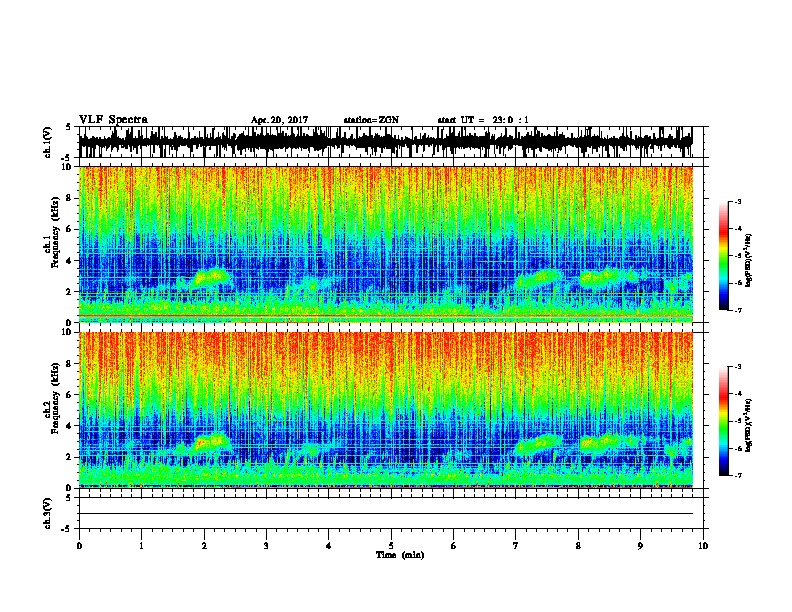Click the ch.2 frequency tick label "6"
The height and width of the screenshot is (612, 792).
click(x=69, y=395)
